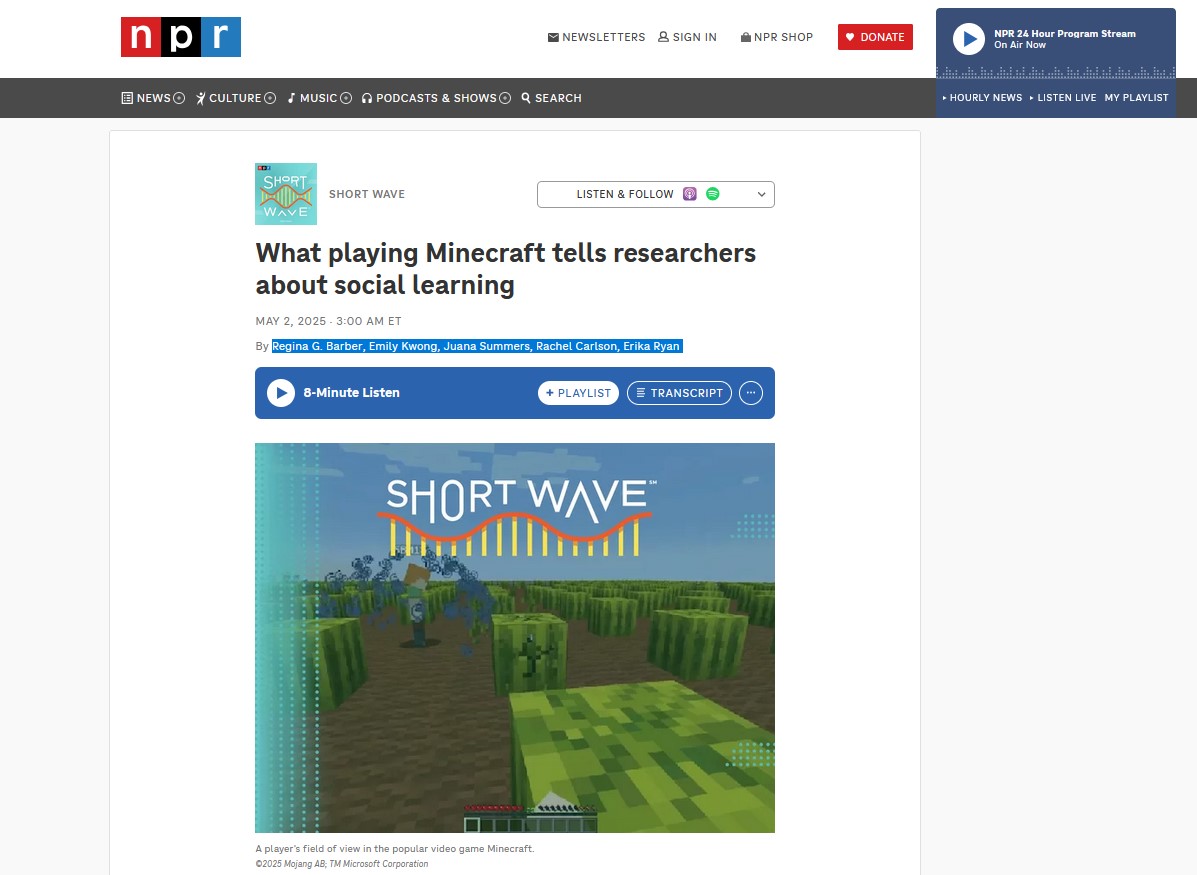This screenshot has height=875, width=1197.
Task: Open the Podcasts & Shows menu
Action: [429, 98]
